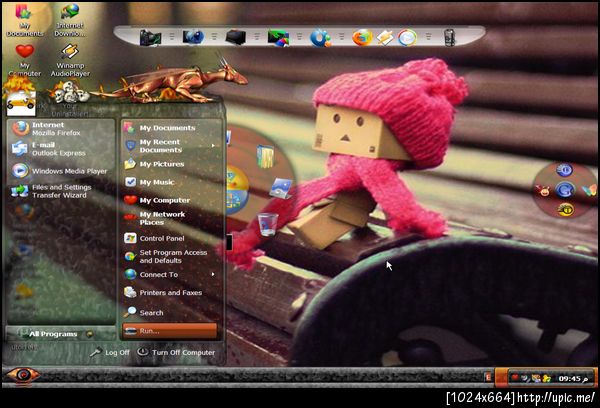600x408 pixels.
Task: Click the picture frame icon beside start menu
Action: (281, 188)
